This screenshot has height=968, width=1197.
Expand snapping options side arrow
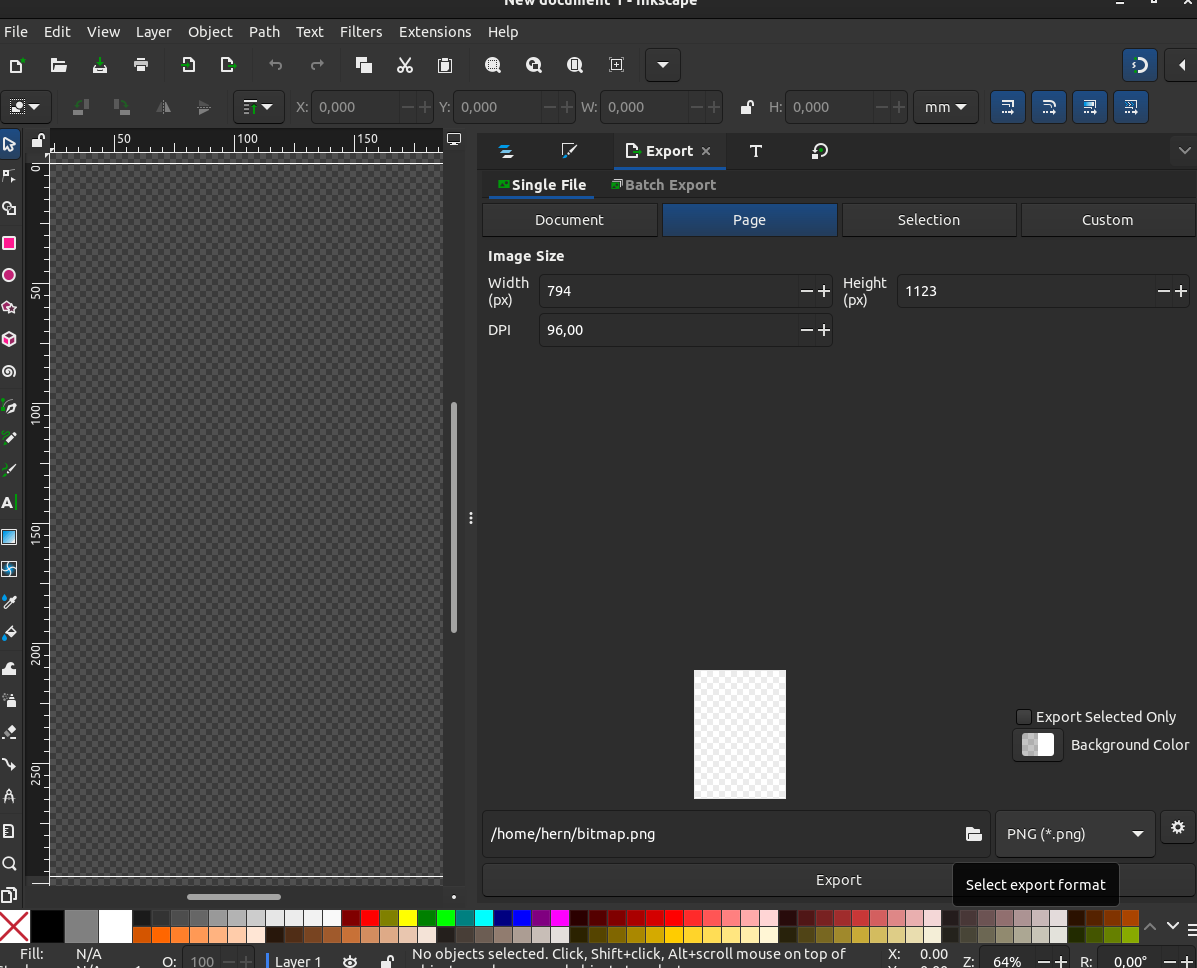[x=1182, y=65]
